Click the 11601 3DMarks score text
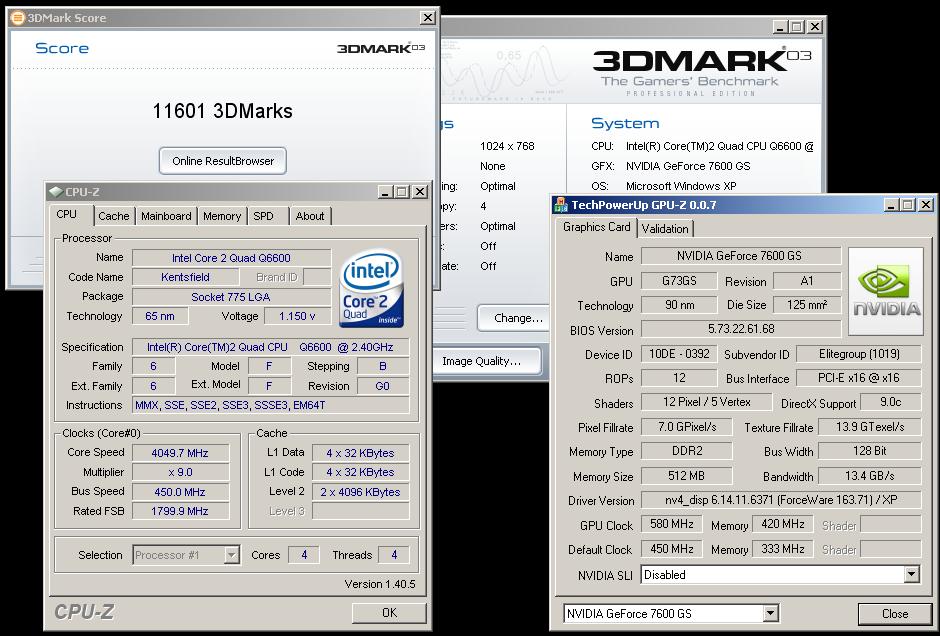The width and height of the screenshot is (940, 636). click(222, 111)
